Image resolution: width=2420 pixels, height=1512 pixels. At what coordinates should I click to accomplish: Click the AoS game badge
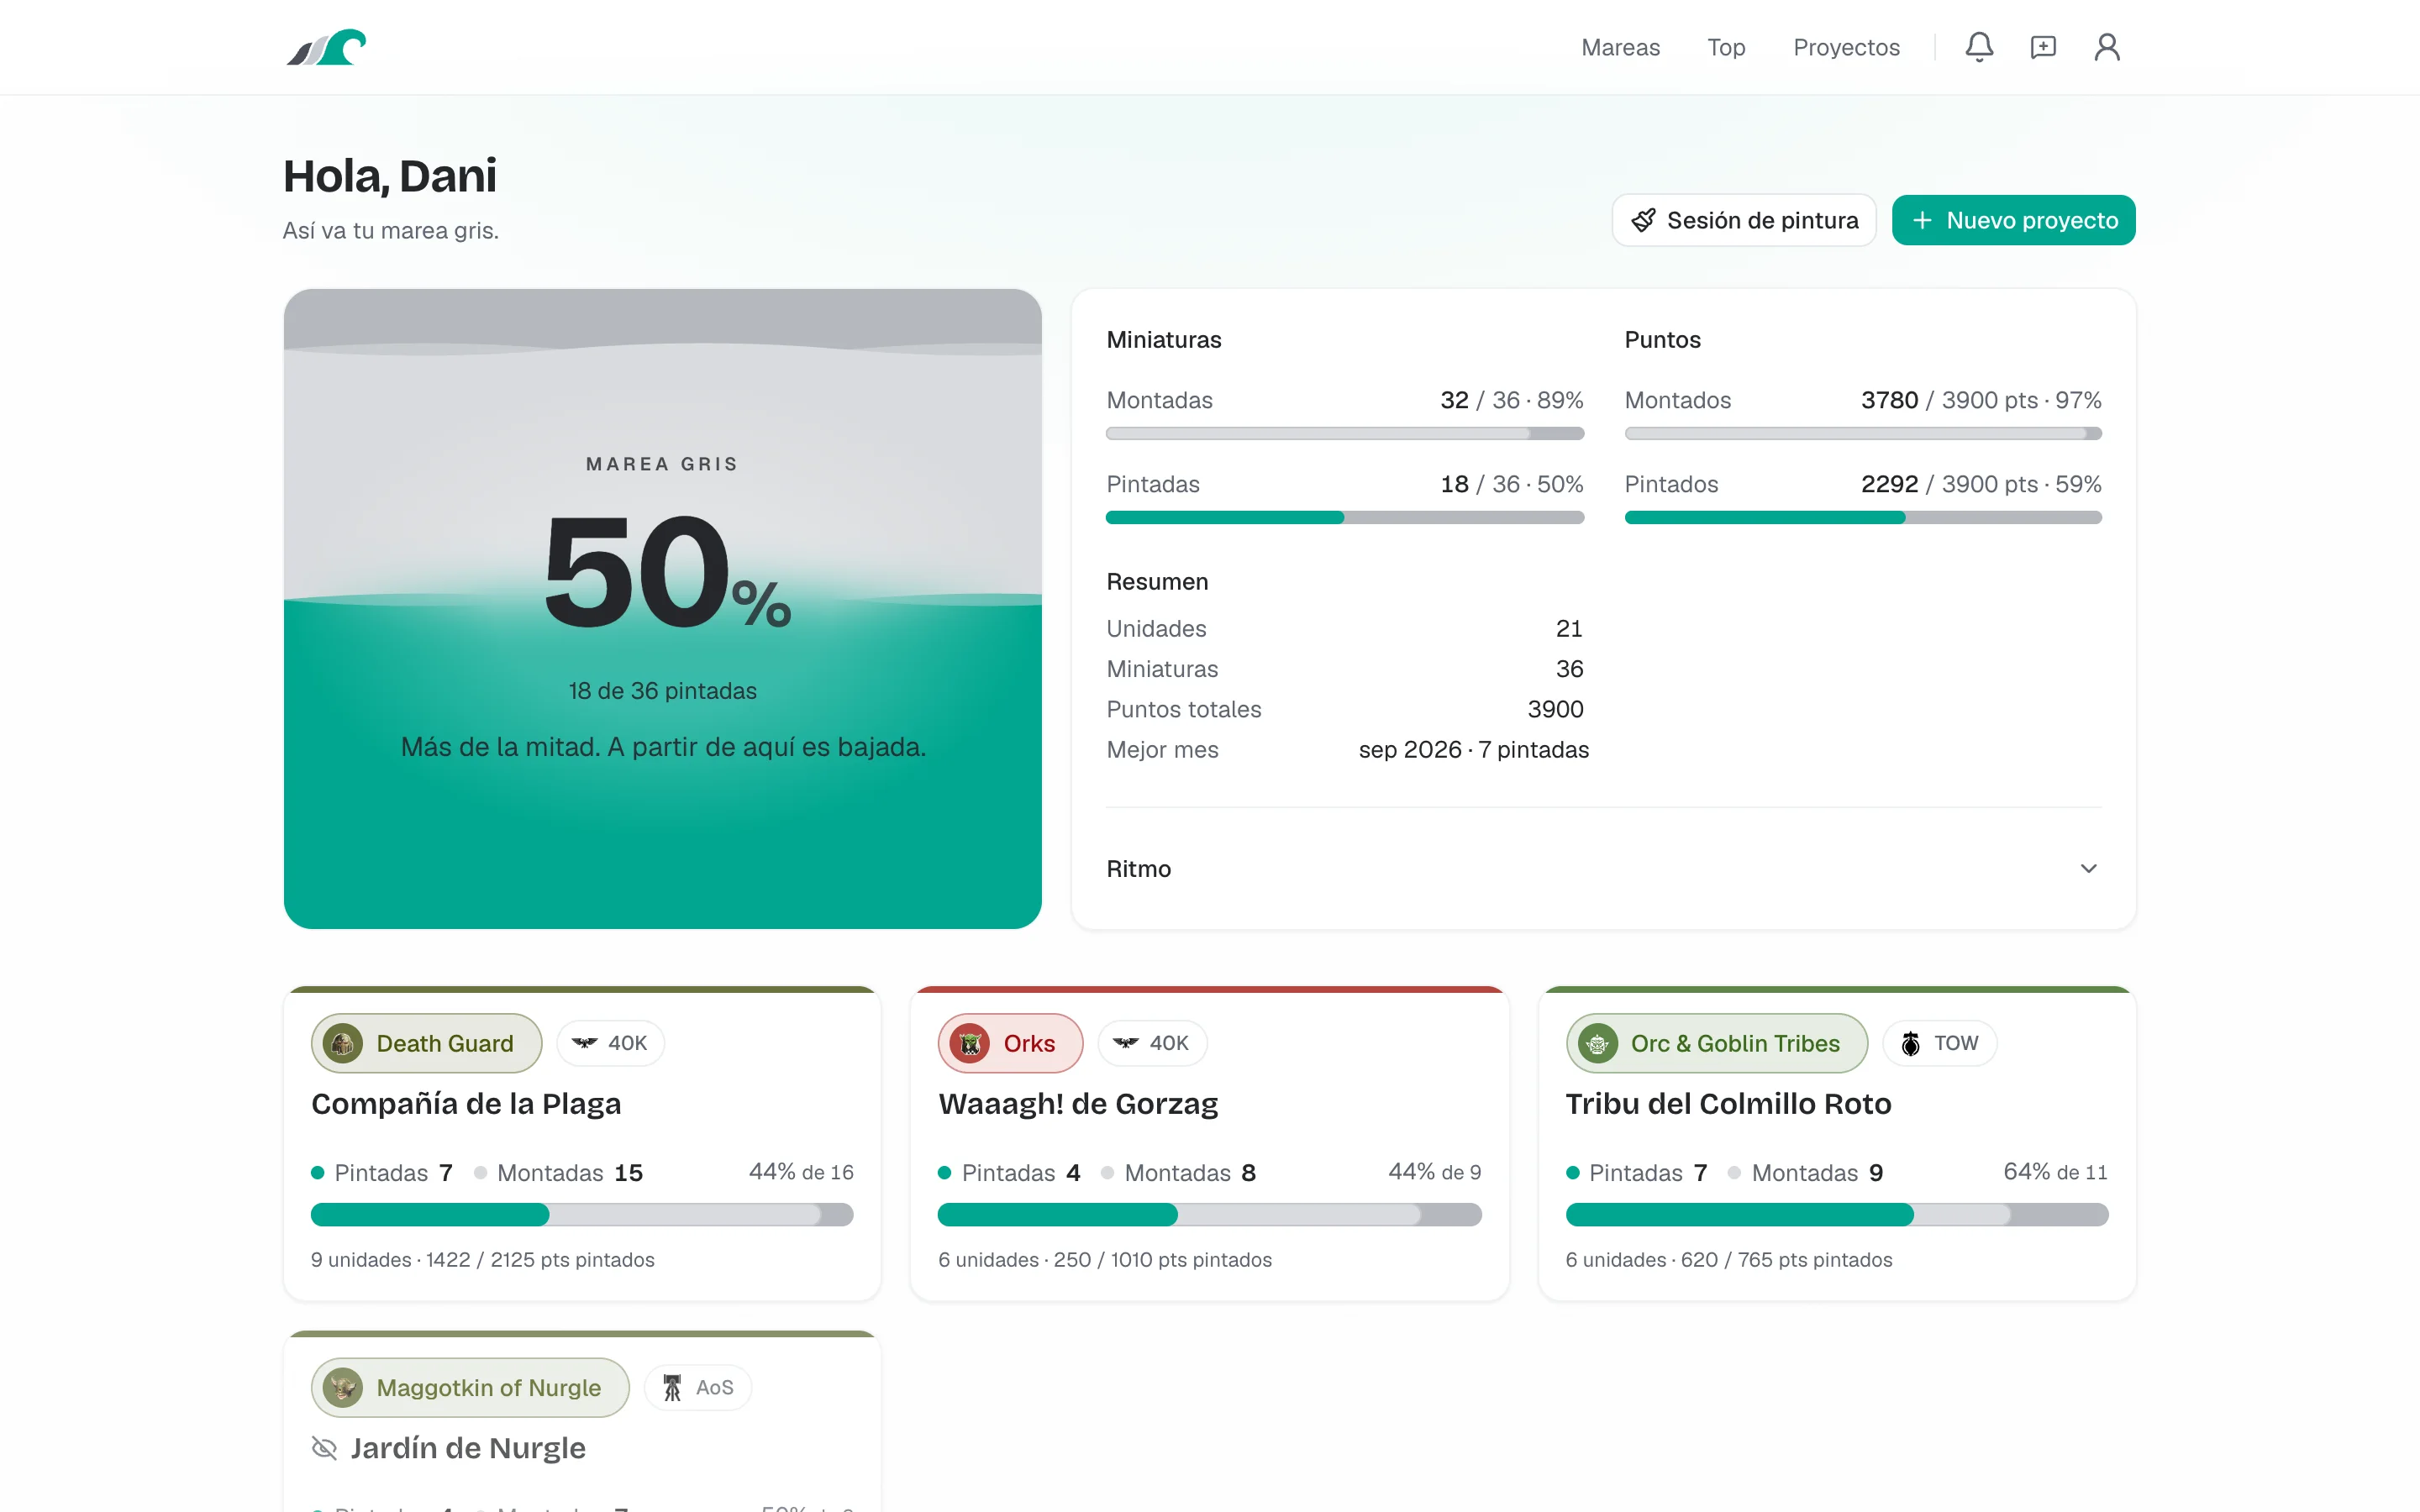[698, 1387]
